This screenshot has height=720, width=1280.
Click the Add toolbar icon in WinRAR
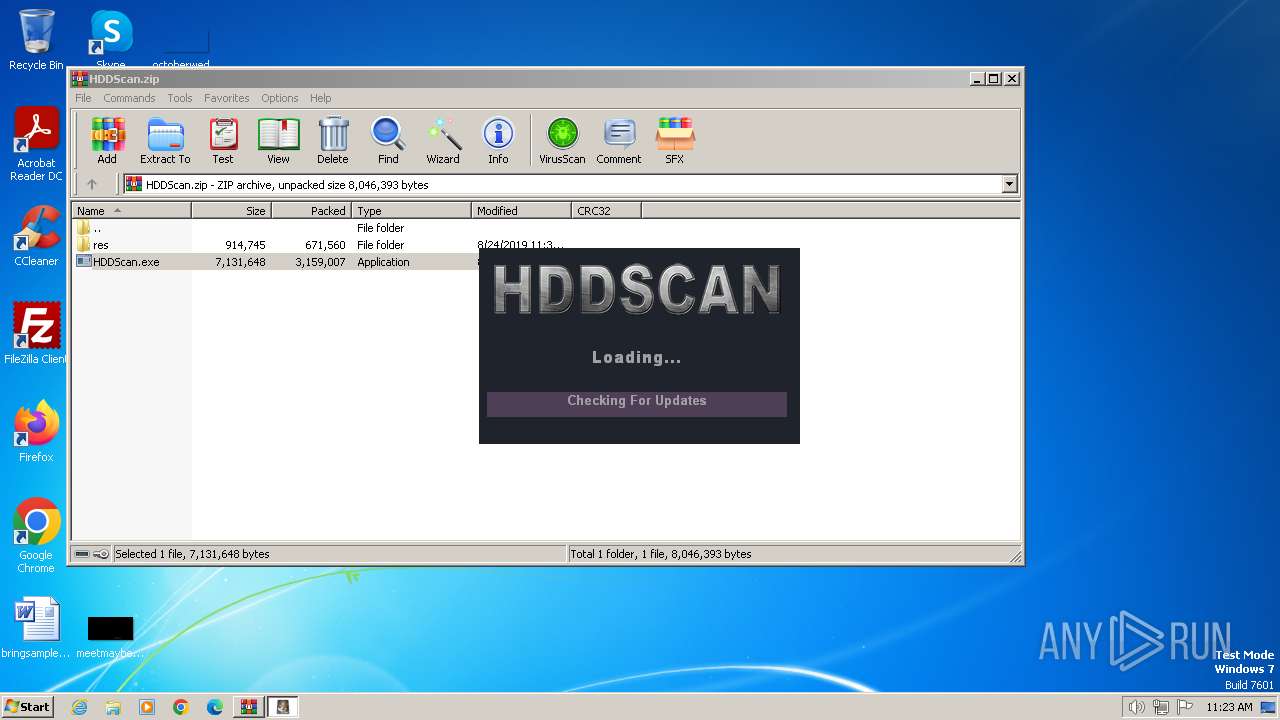pyautogui.click(x=107, y=140)
